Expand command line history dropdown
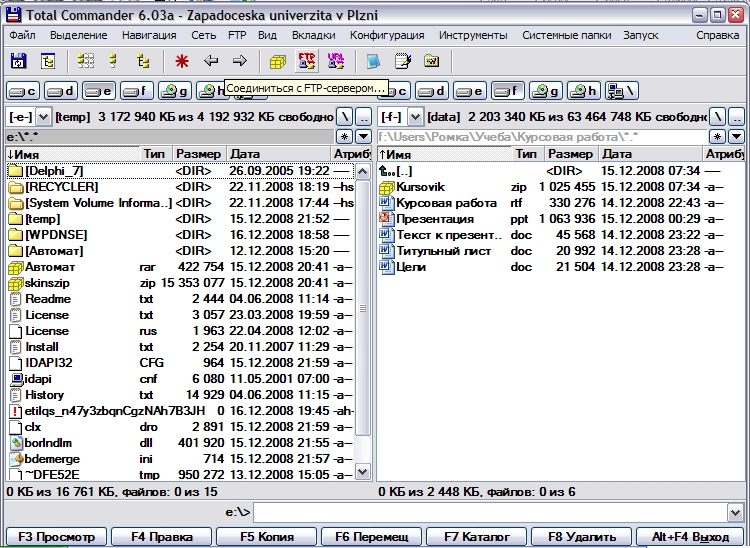750x548 pixels. [x=736, y=513]
